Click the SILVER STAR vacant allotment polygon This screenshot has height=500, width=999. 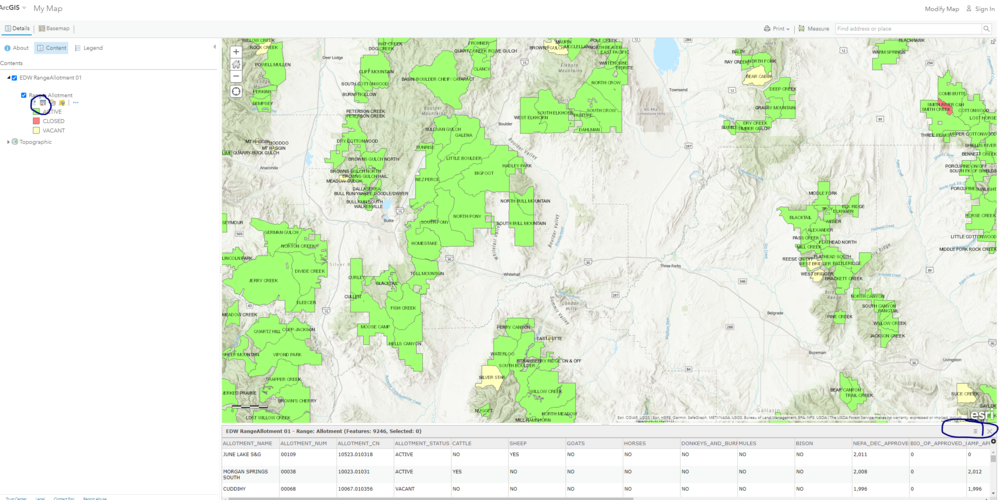[490, 378]
